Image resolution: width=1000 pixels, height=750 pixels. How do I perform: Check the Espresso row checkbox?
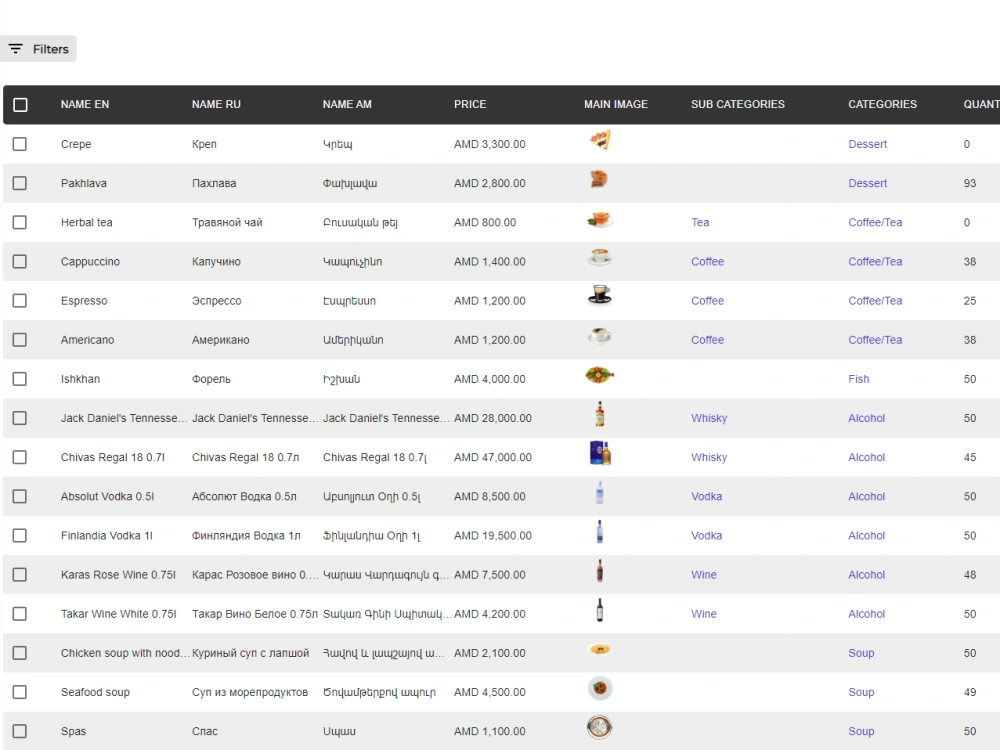20,300
